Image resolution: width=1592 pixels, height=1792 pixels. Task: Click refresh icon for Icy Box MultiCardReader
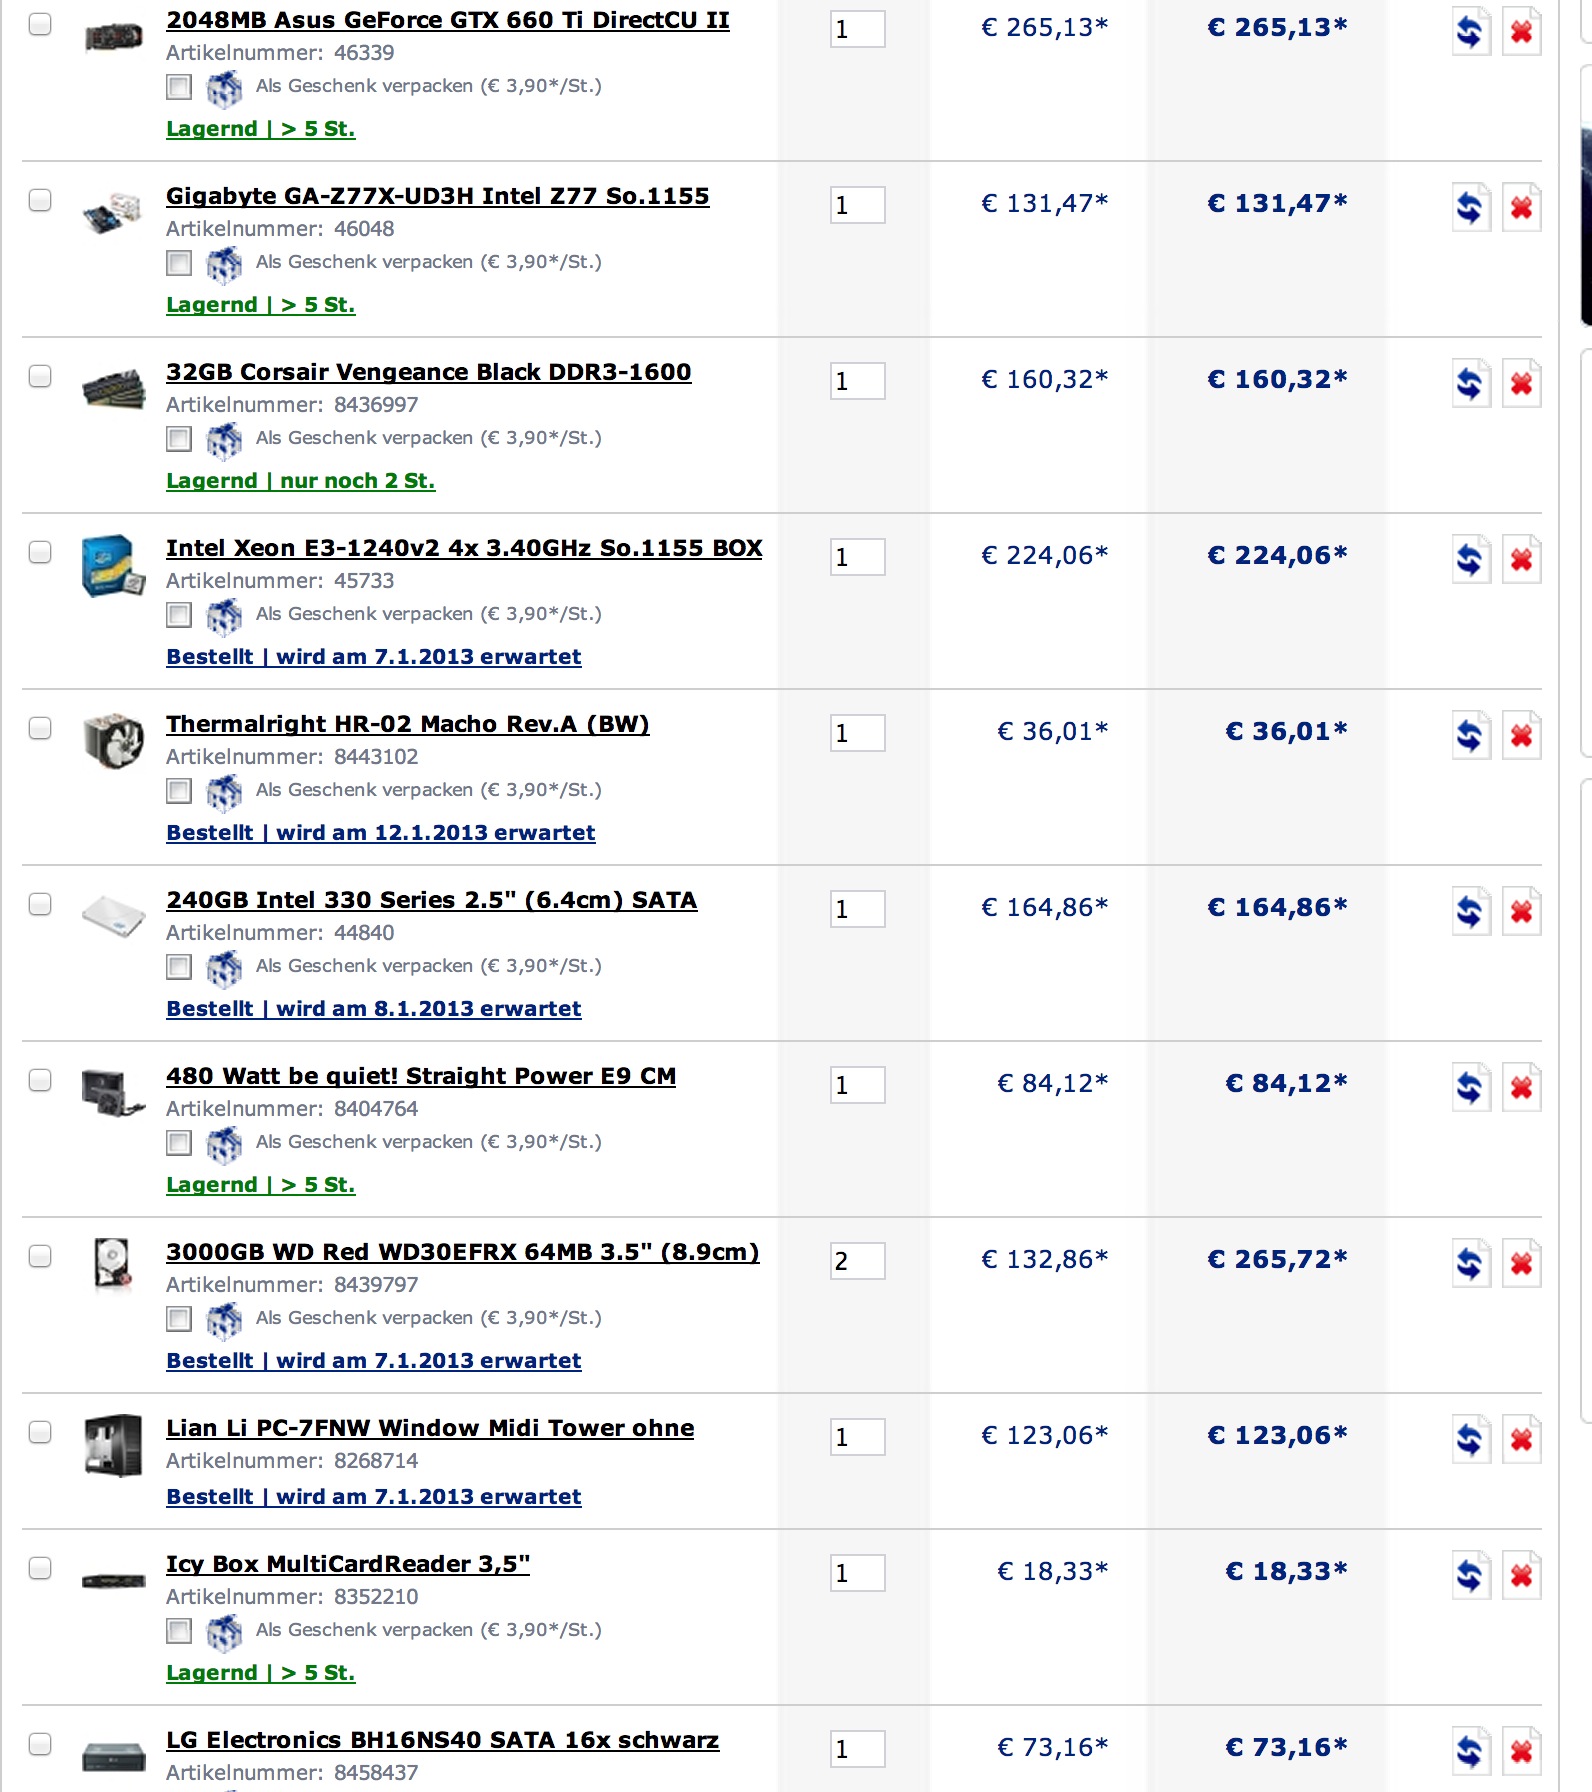[1471, 1576]
